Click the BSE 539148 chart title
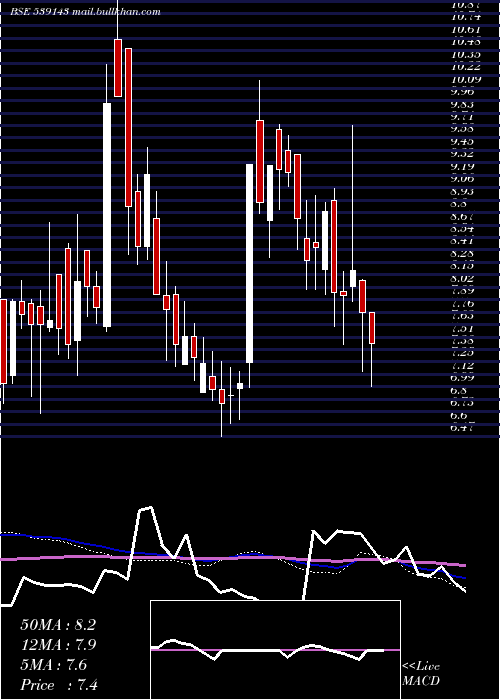This screenshot has width=500, height=700. (x=40, y=12)
